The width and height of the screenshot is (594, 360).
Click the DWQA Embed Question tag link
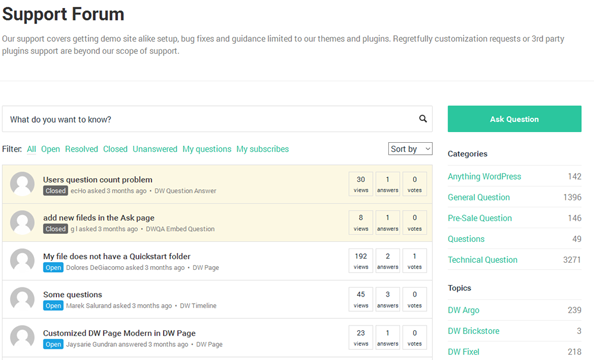click(180, 229)
